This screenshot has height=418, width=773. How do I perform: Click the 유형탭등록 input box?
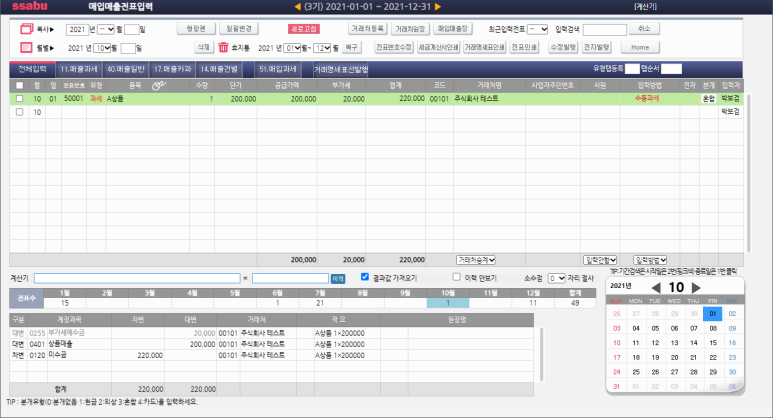[632, 69]
